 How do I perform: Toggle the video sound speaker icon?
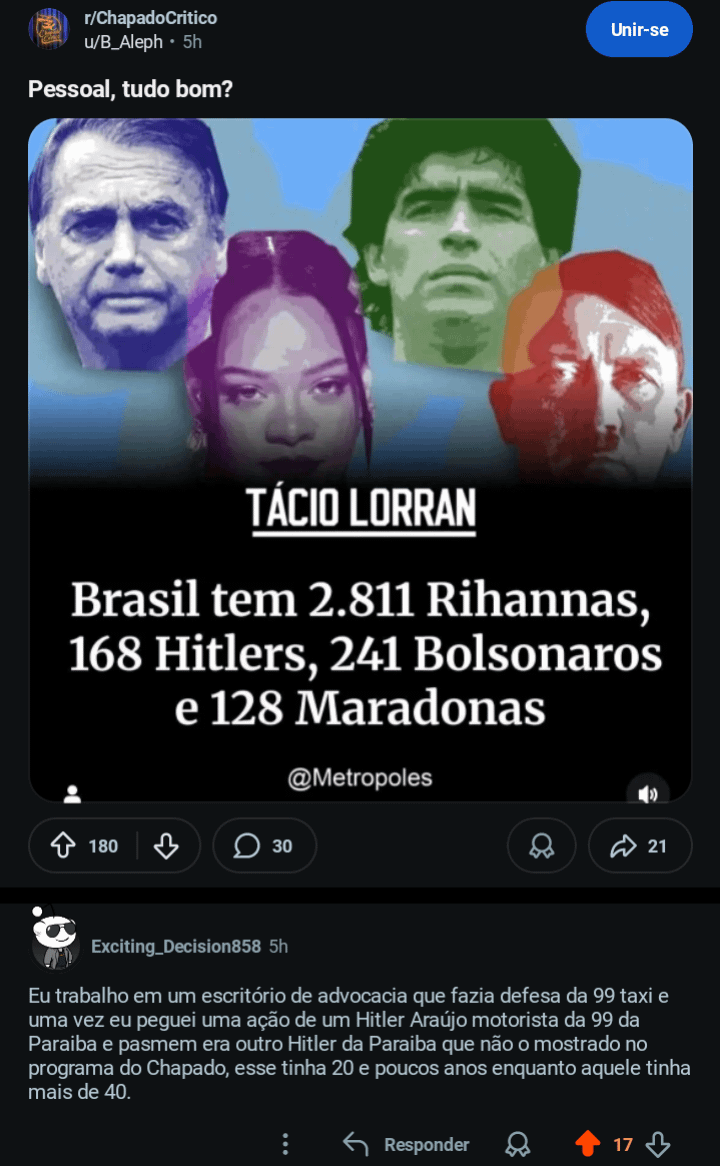[648, 794]
